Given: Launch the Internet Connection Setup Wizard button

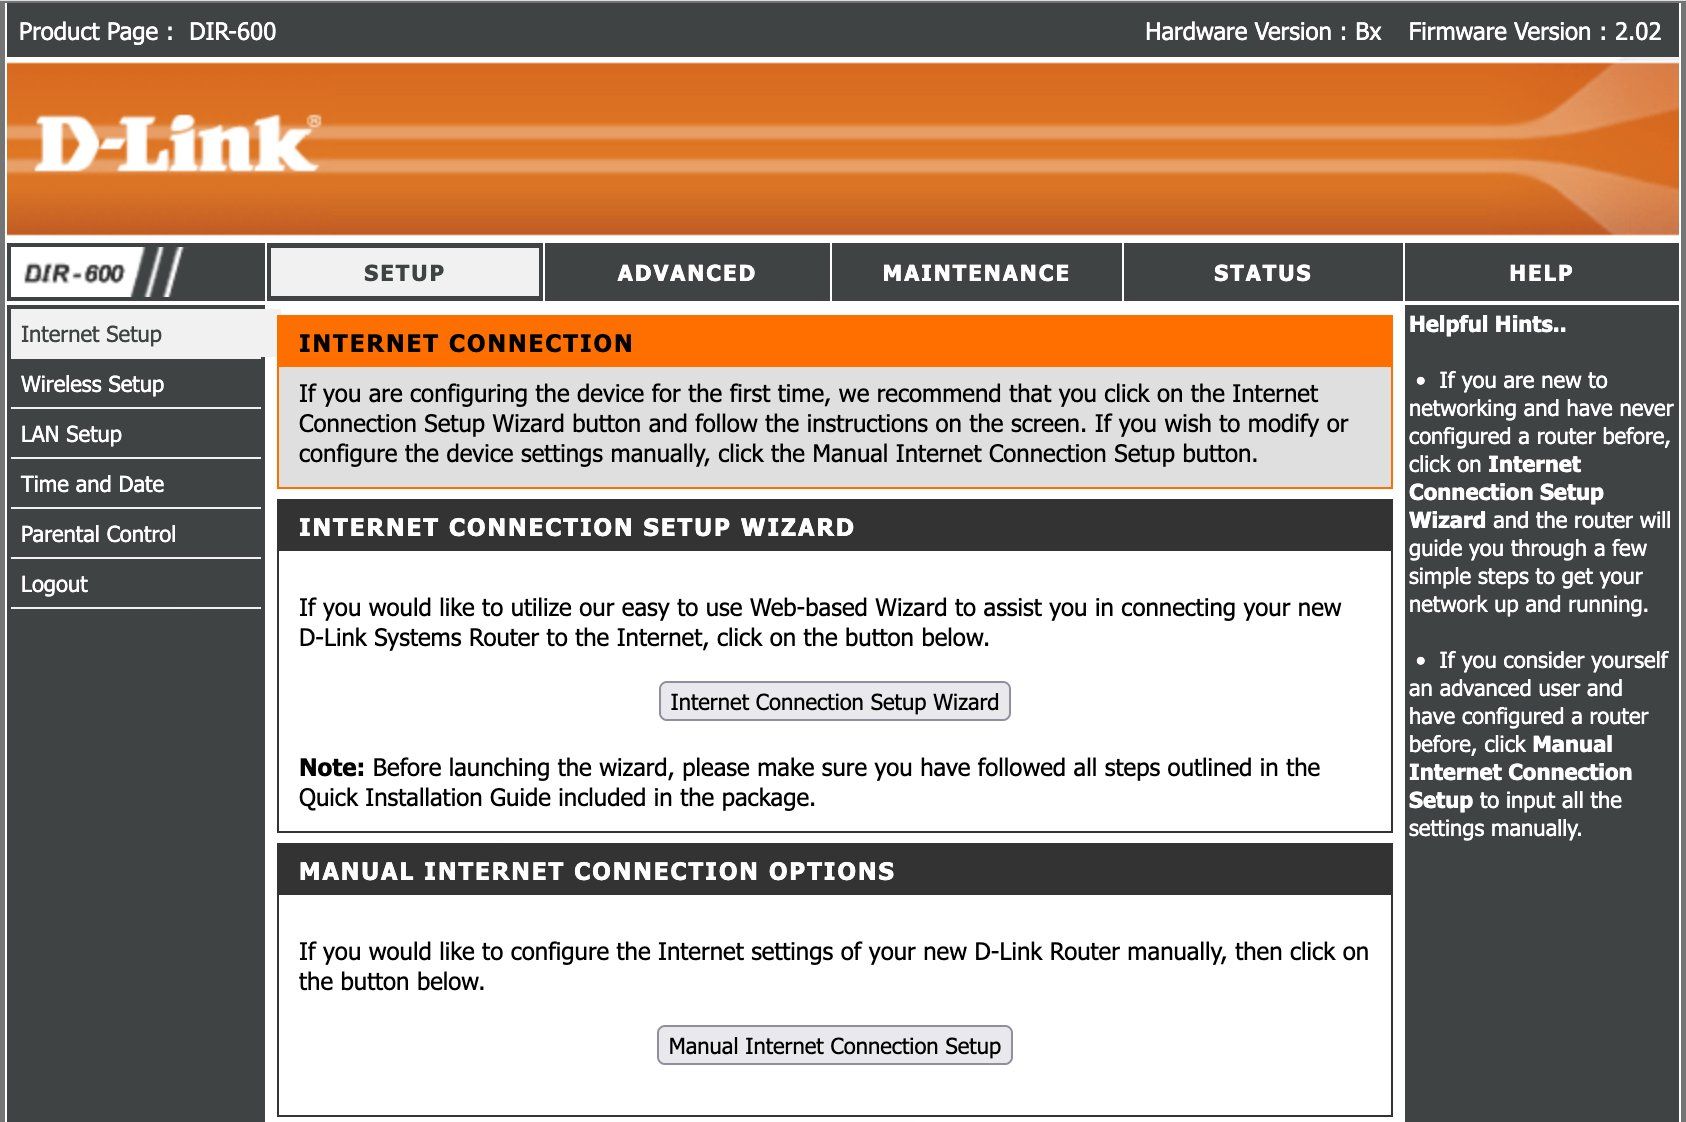Looking at the screenshot, I should [834, 702].
